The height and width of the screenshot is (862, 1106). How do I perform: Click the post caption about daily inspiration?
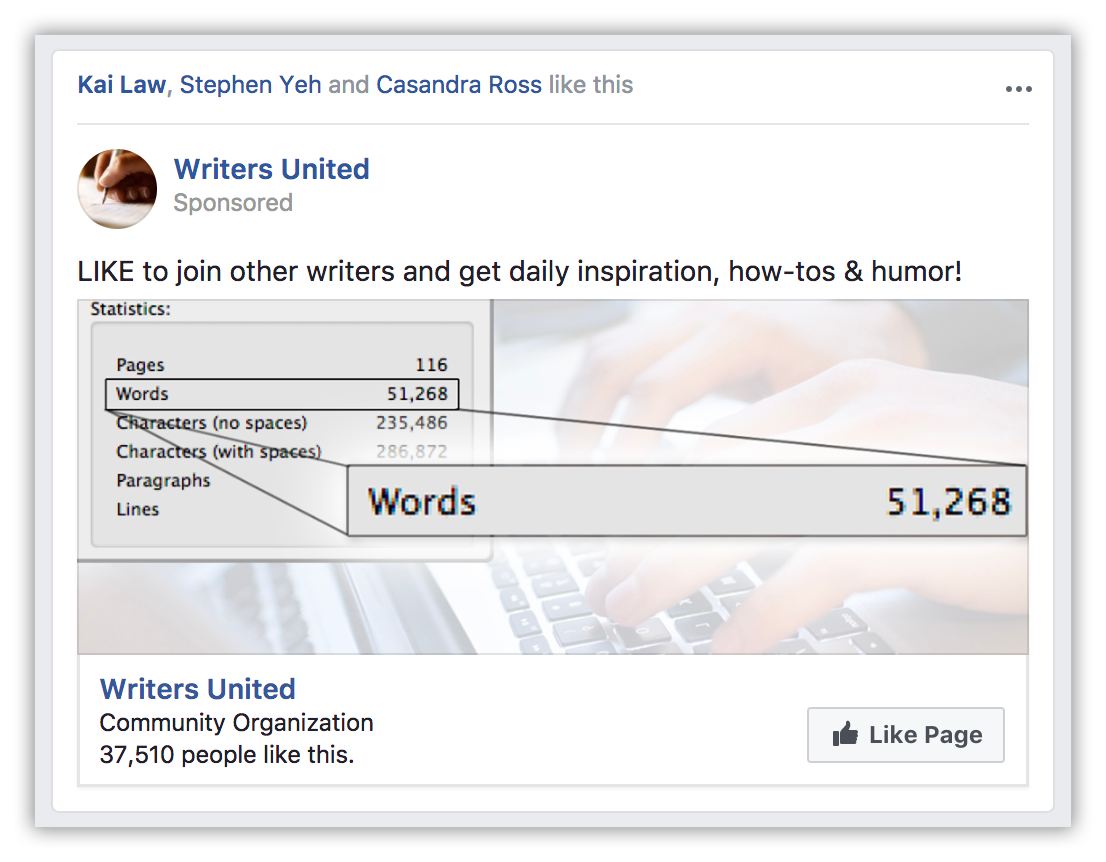coord(519,271)
